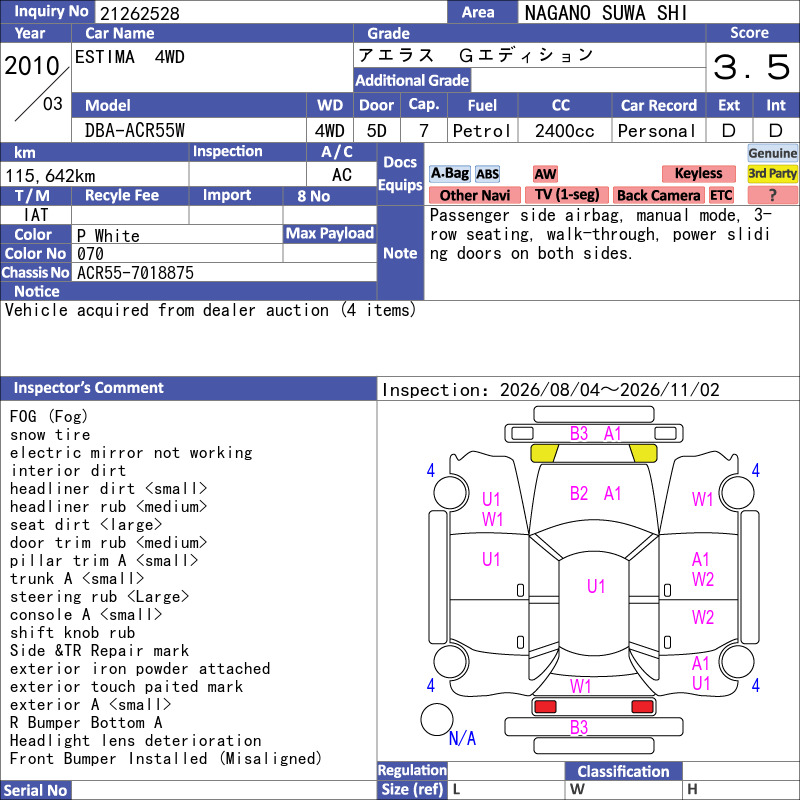Click the U1 mark on the roof
800x800 pixels.
point(596,586)
